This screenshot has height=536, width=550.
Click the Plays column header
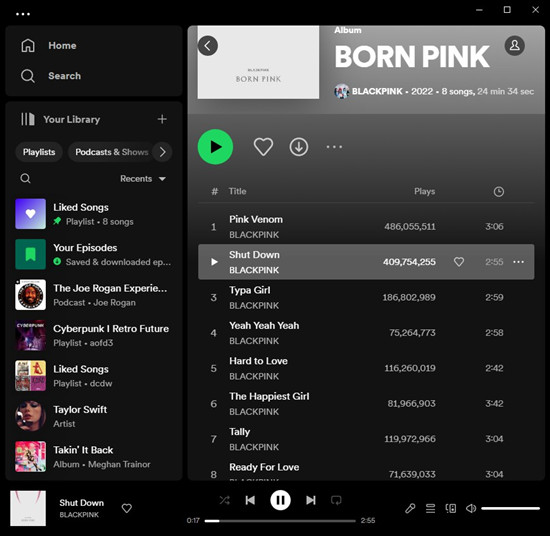pyautogui.click(x=424, y=192)
